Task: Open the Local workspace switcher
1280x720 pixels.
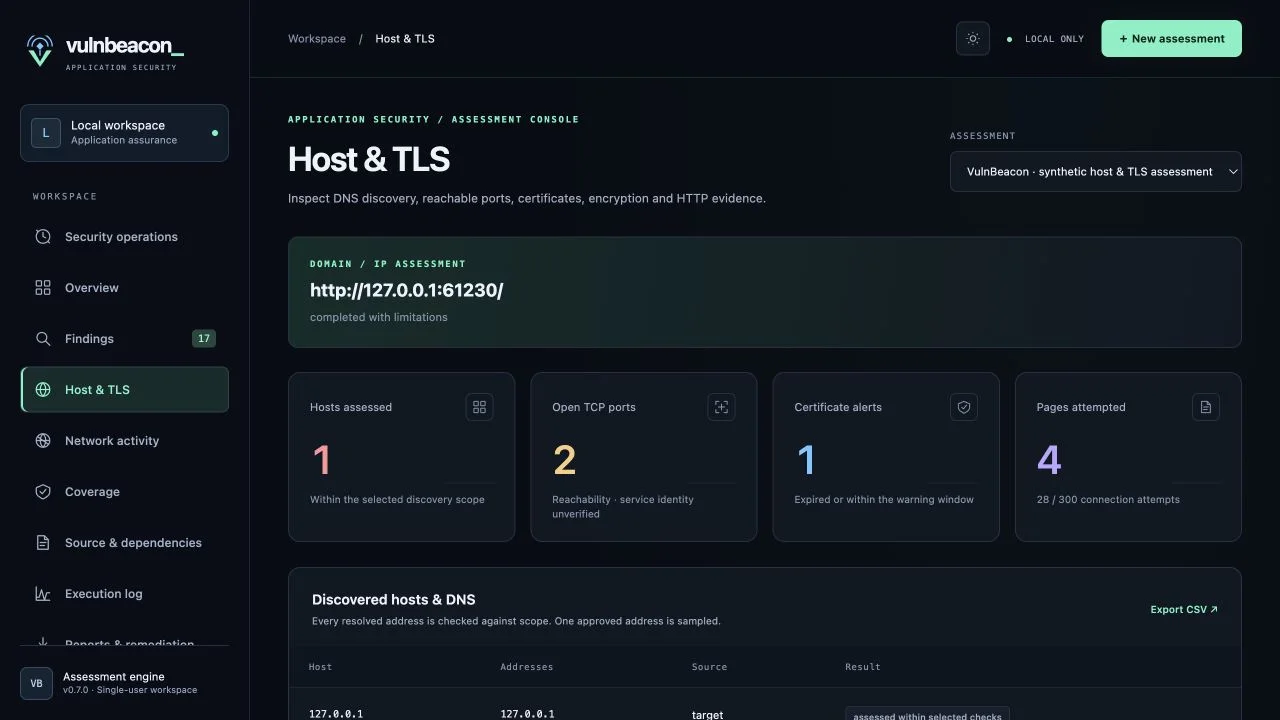Action: click(124, 133)
